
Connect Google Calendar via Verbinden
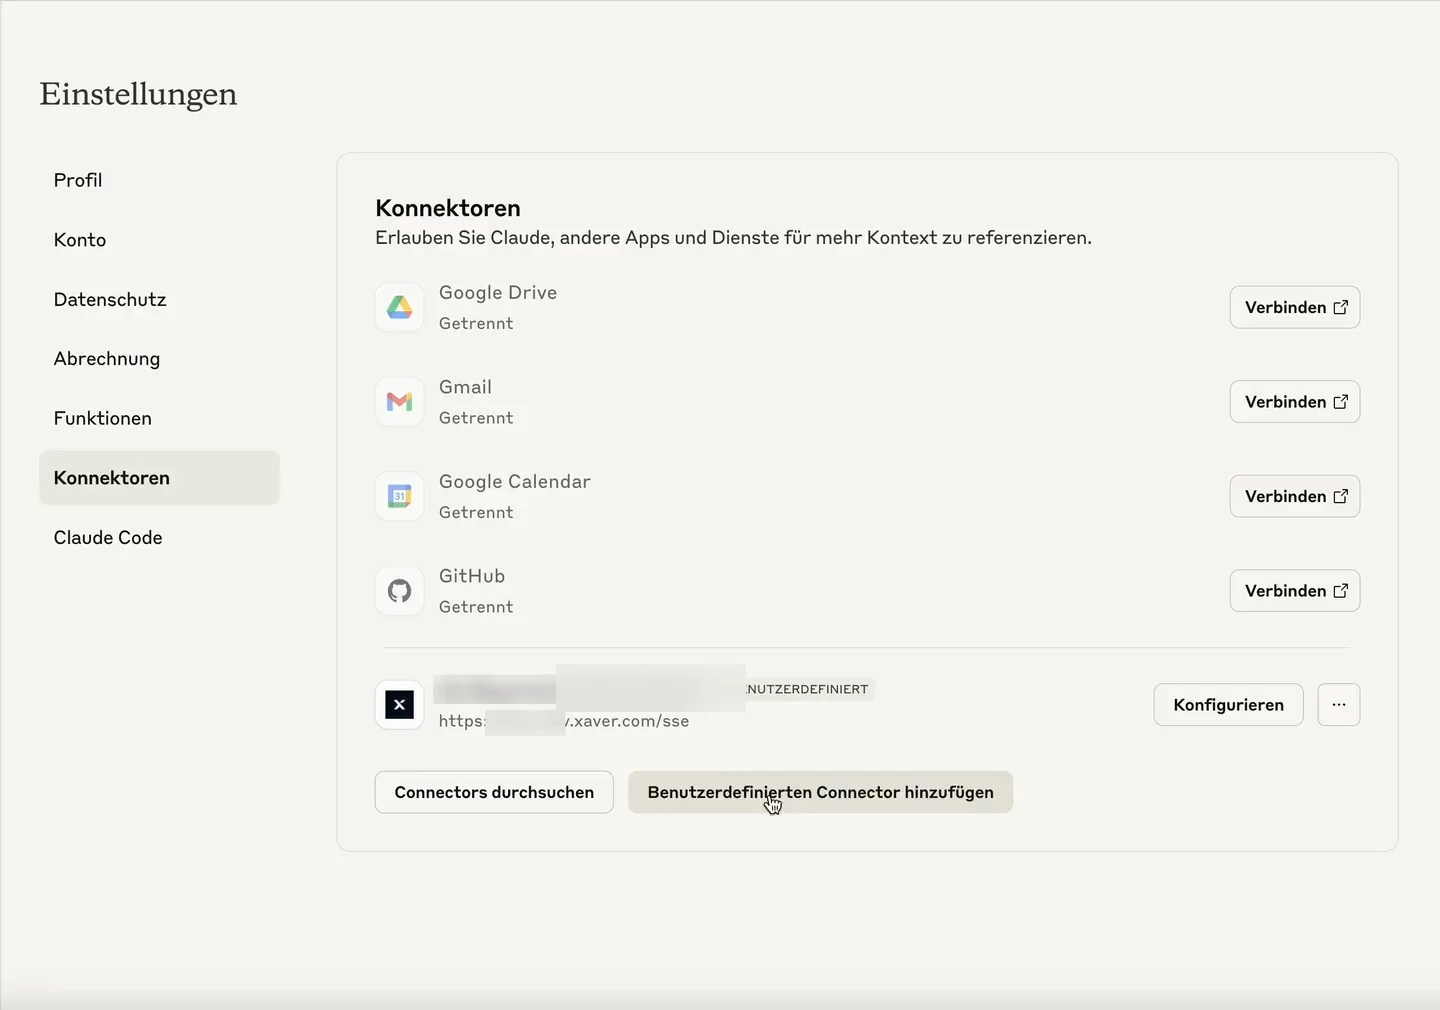tap(1295, 496)
